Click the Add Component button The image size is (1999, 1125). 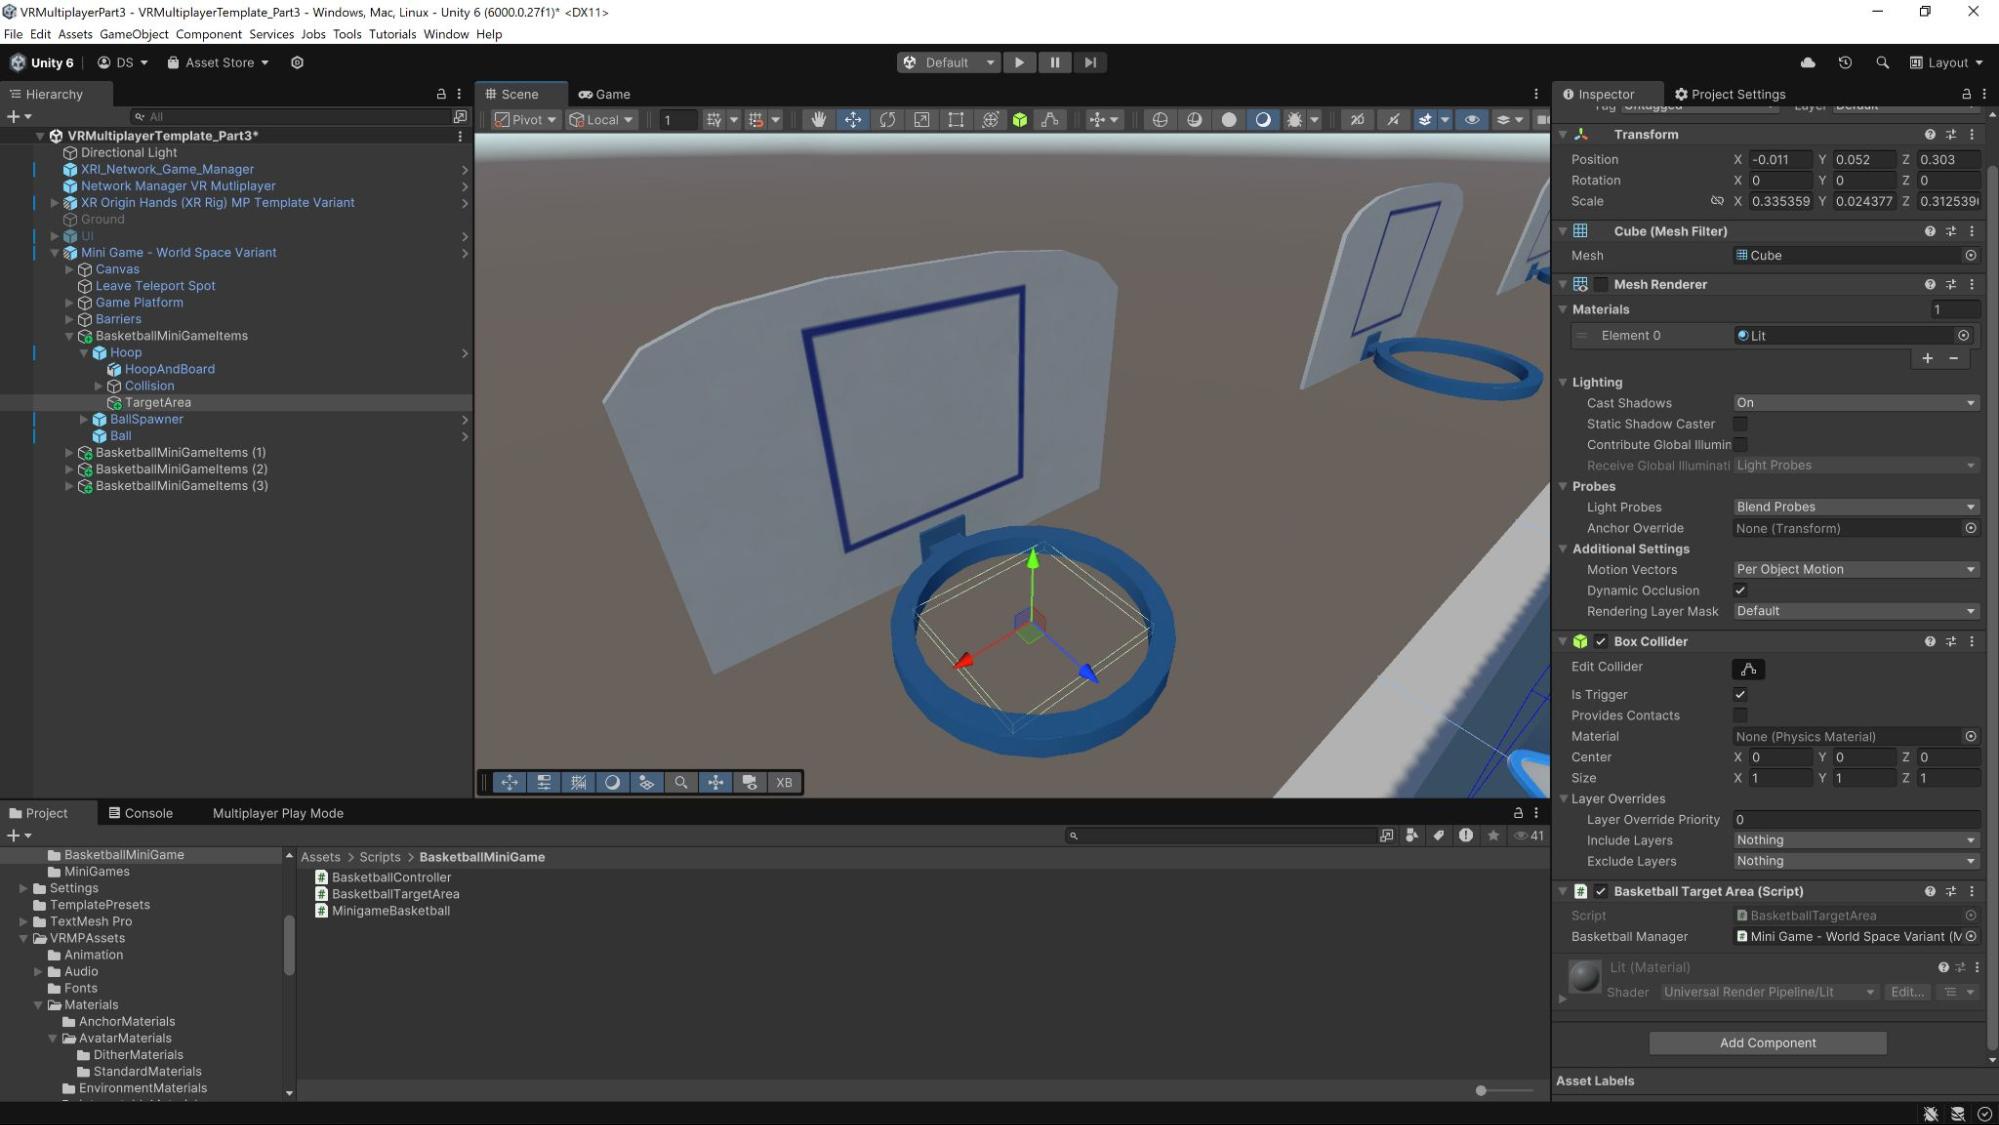1766,1042
